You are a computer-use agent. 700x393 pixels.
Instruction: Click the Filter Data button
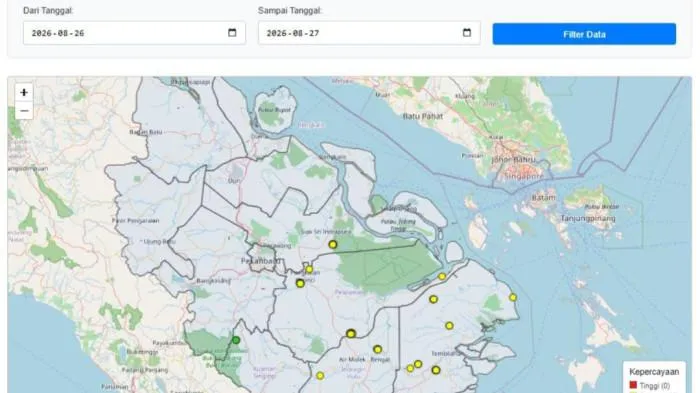click(584, 34)
